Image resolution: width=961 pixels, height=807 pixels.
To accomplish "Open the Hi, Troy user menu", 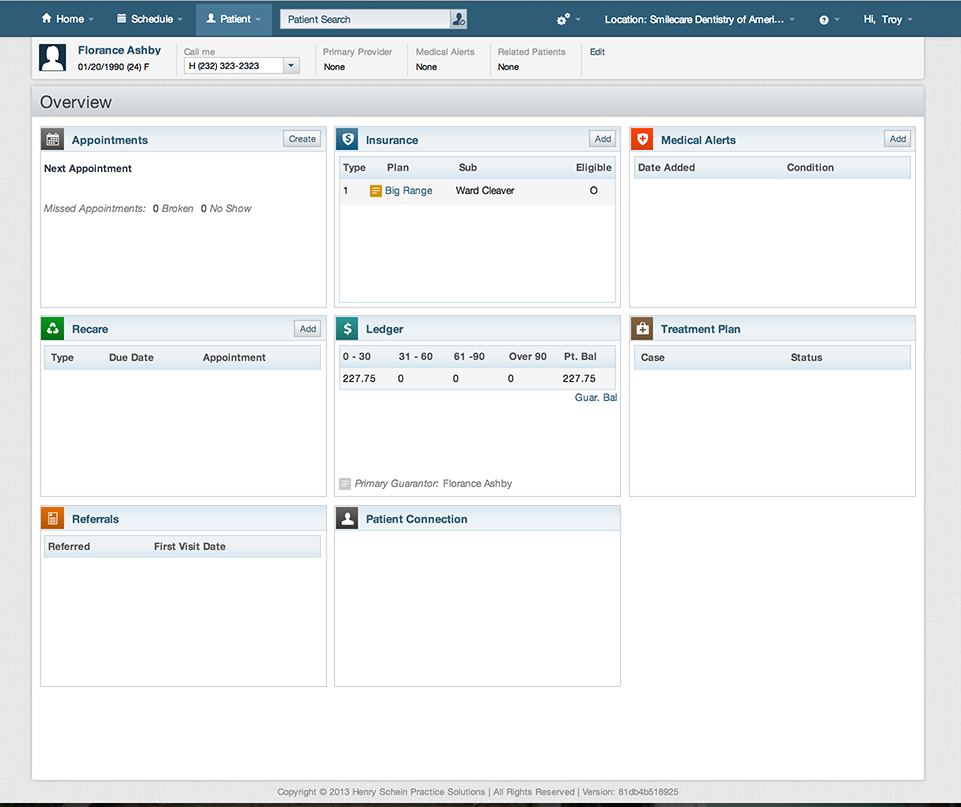I will (x=888, y=20).
